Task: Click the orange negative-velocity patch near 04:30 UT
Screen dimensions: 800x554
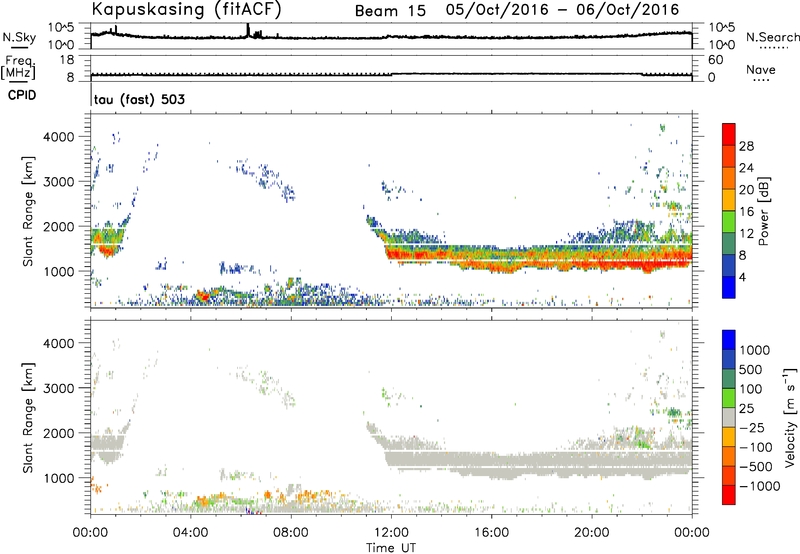Action: [x=203, y=500]
